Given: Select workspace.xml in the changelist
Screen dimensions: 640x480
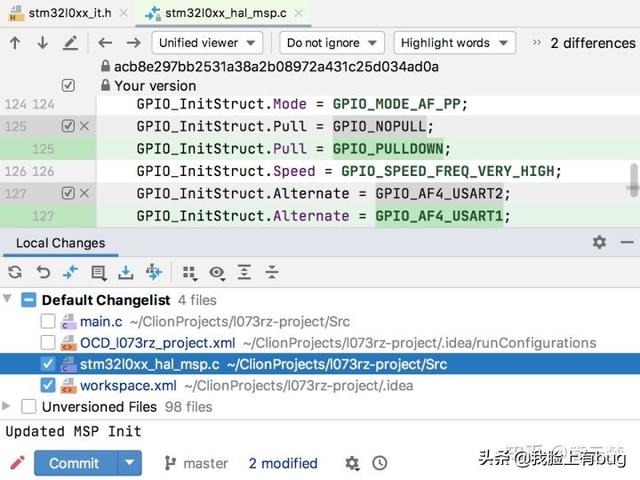Looking at the screenshot, I should [320, 385].
